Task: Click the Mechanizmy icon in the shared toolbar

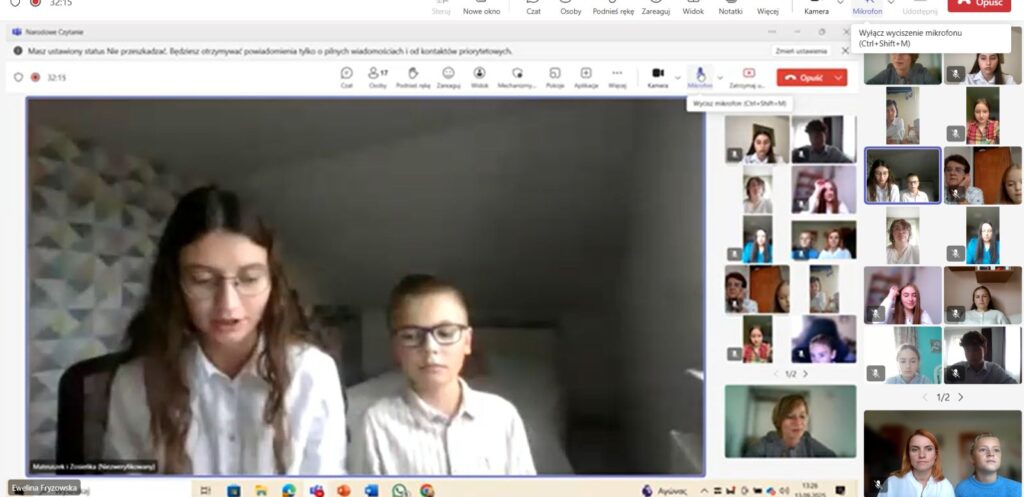Action: pyautogui.click(x=517, y=76)
